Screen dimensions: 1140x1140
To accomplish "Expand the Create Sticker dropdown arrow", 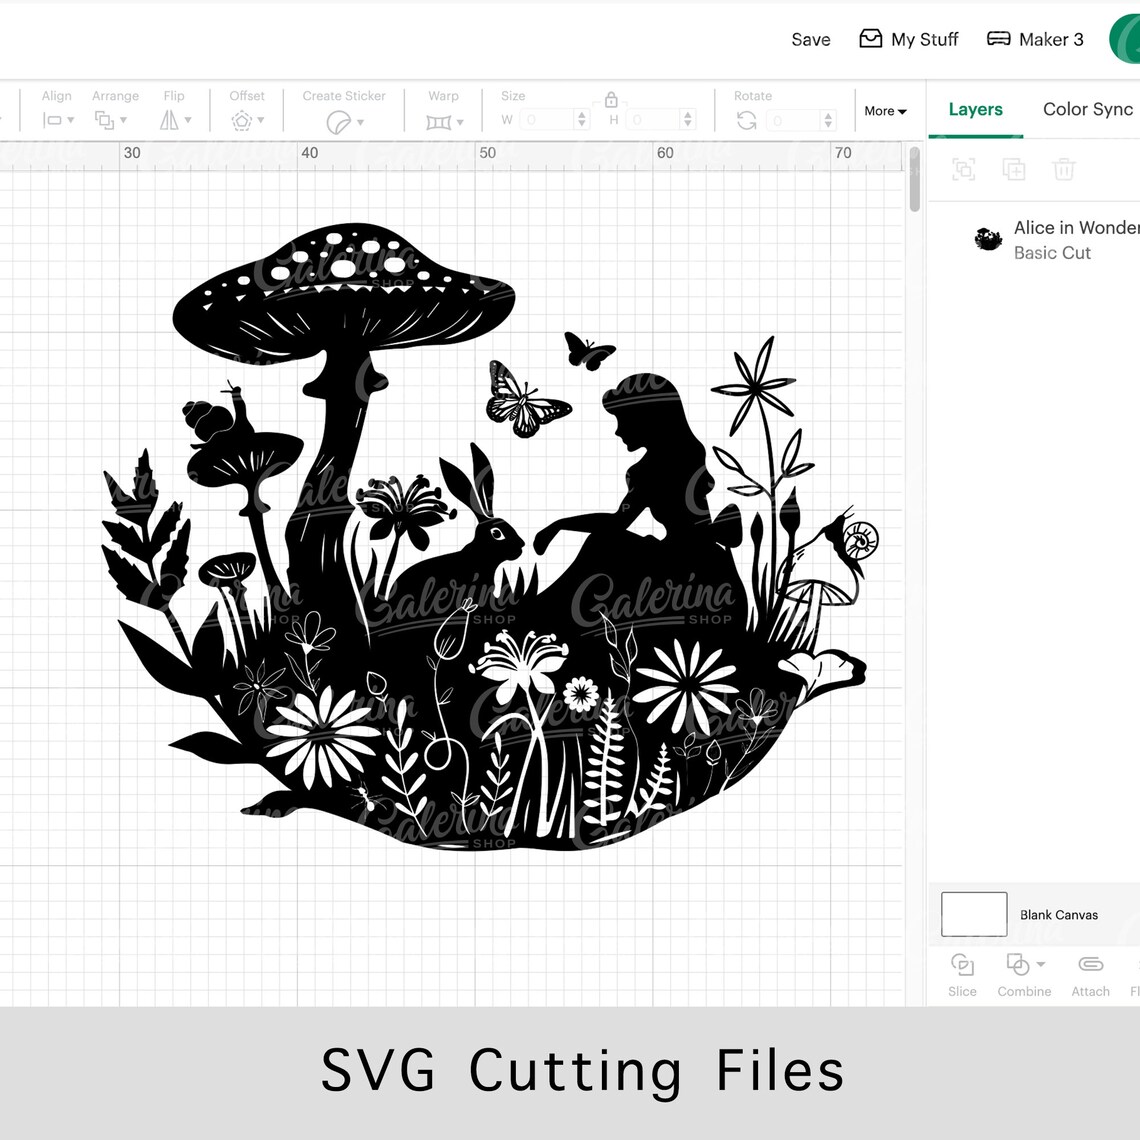I will point(360,122).
